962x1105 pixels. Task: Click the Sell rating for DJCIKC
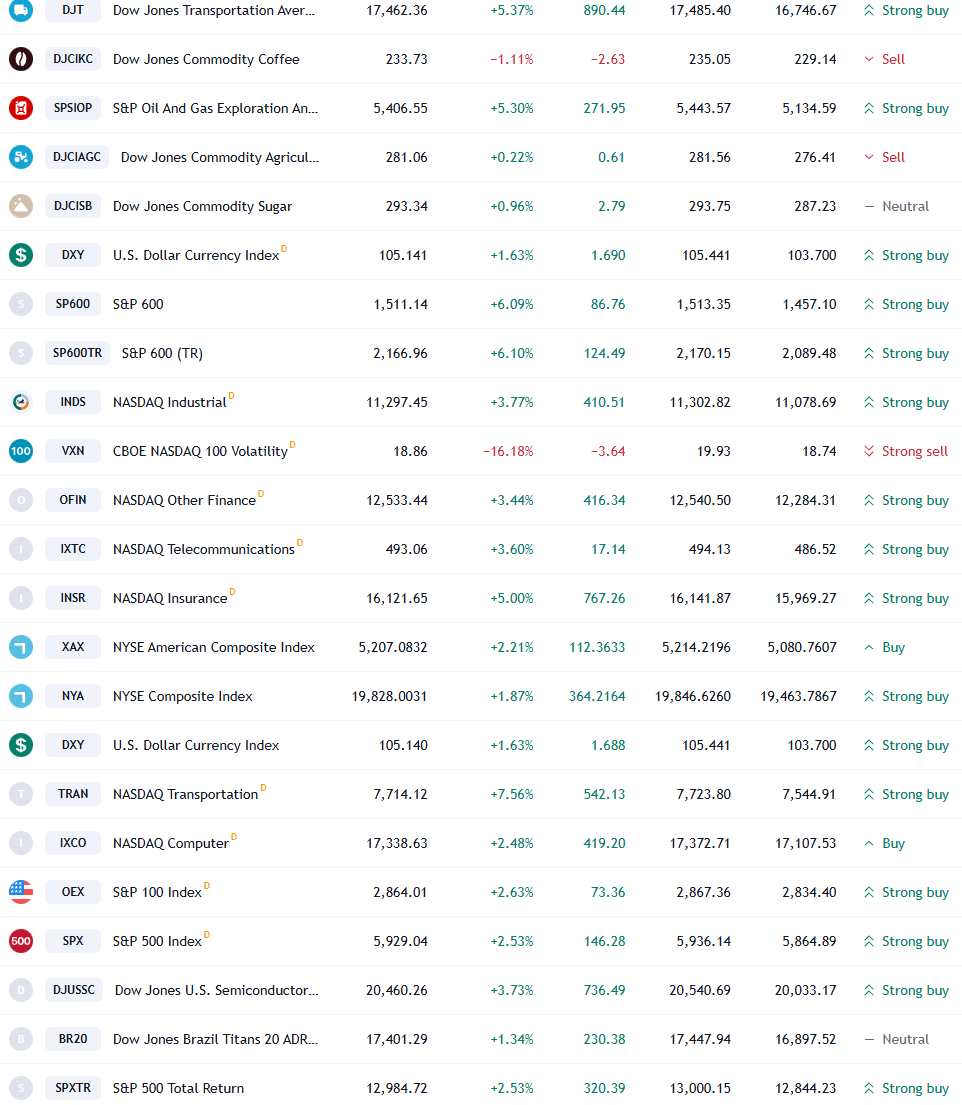pos(884,59)
